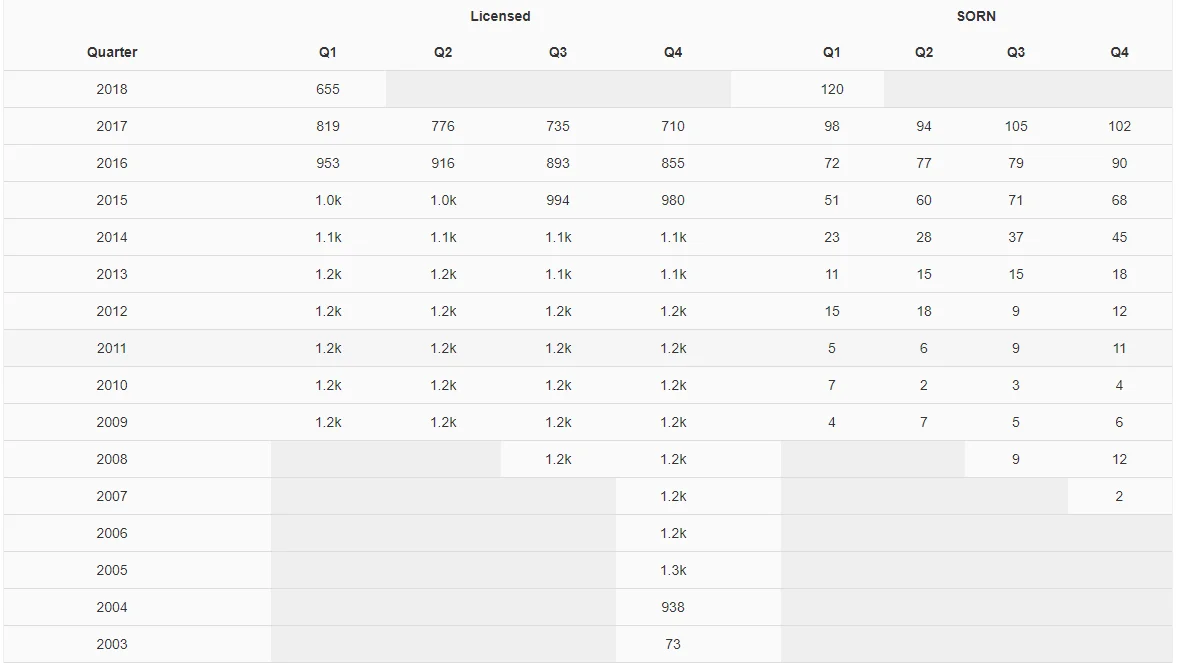Click the 2011 year row label
Image resolution: width=1190 pixels, height=663 pixels.
pyautogui.click(x=112, y=348)
